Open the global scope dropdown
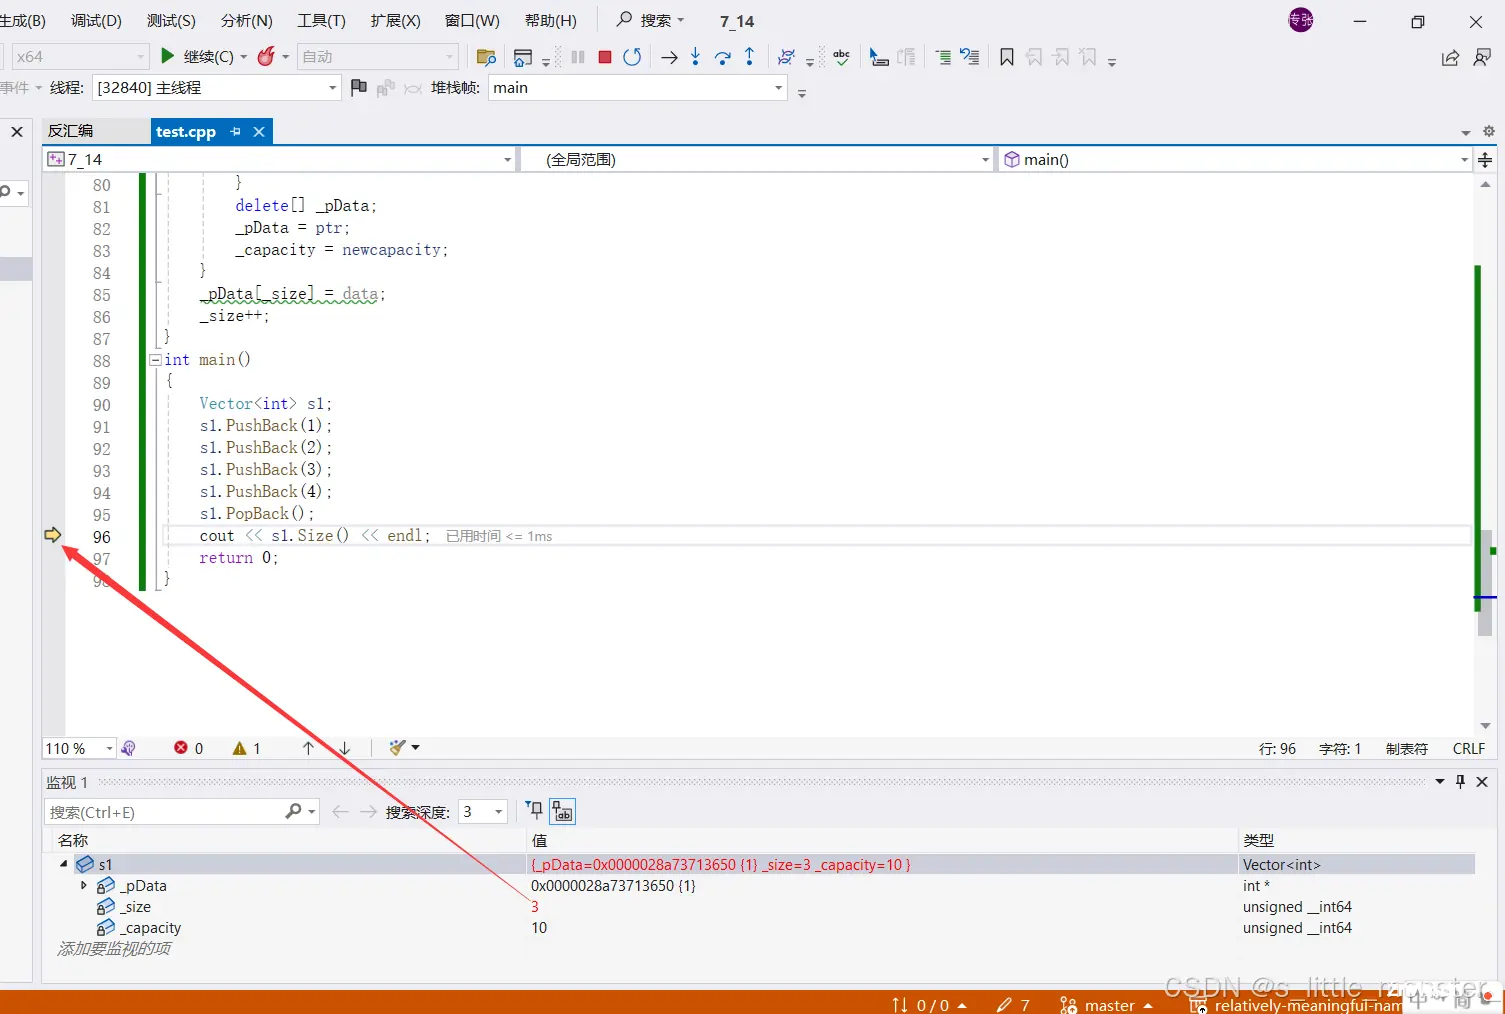The width and height of the screenshot is (1505, 1014). pyautogui.click(x=758, y=159)
